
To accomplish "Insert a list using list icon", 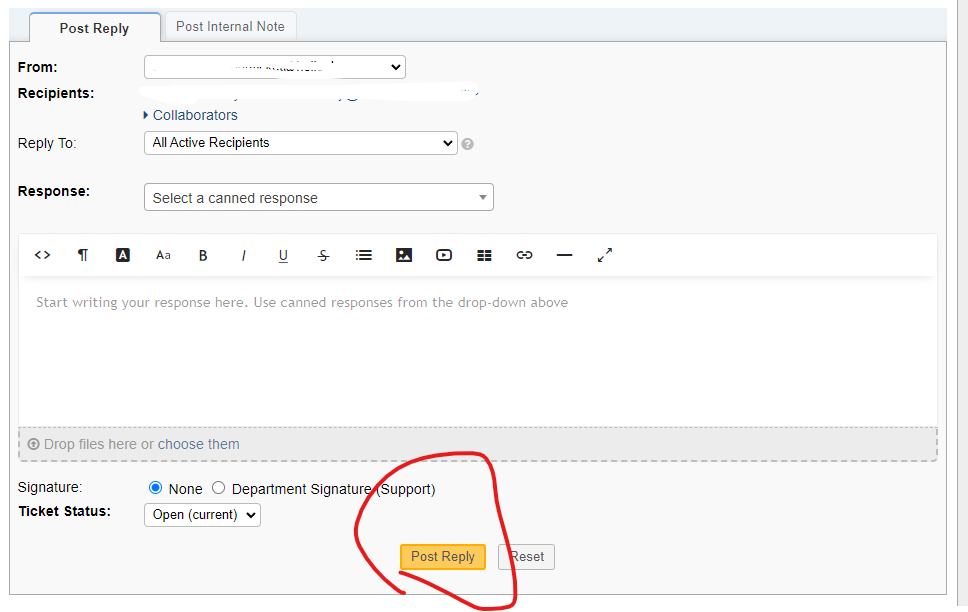I will [x=364, y=255].
